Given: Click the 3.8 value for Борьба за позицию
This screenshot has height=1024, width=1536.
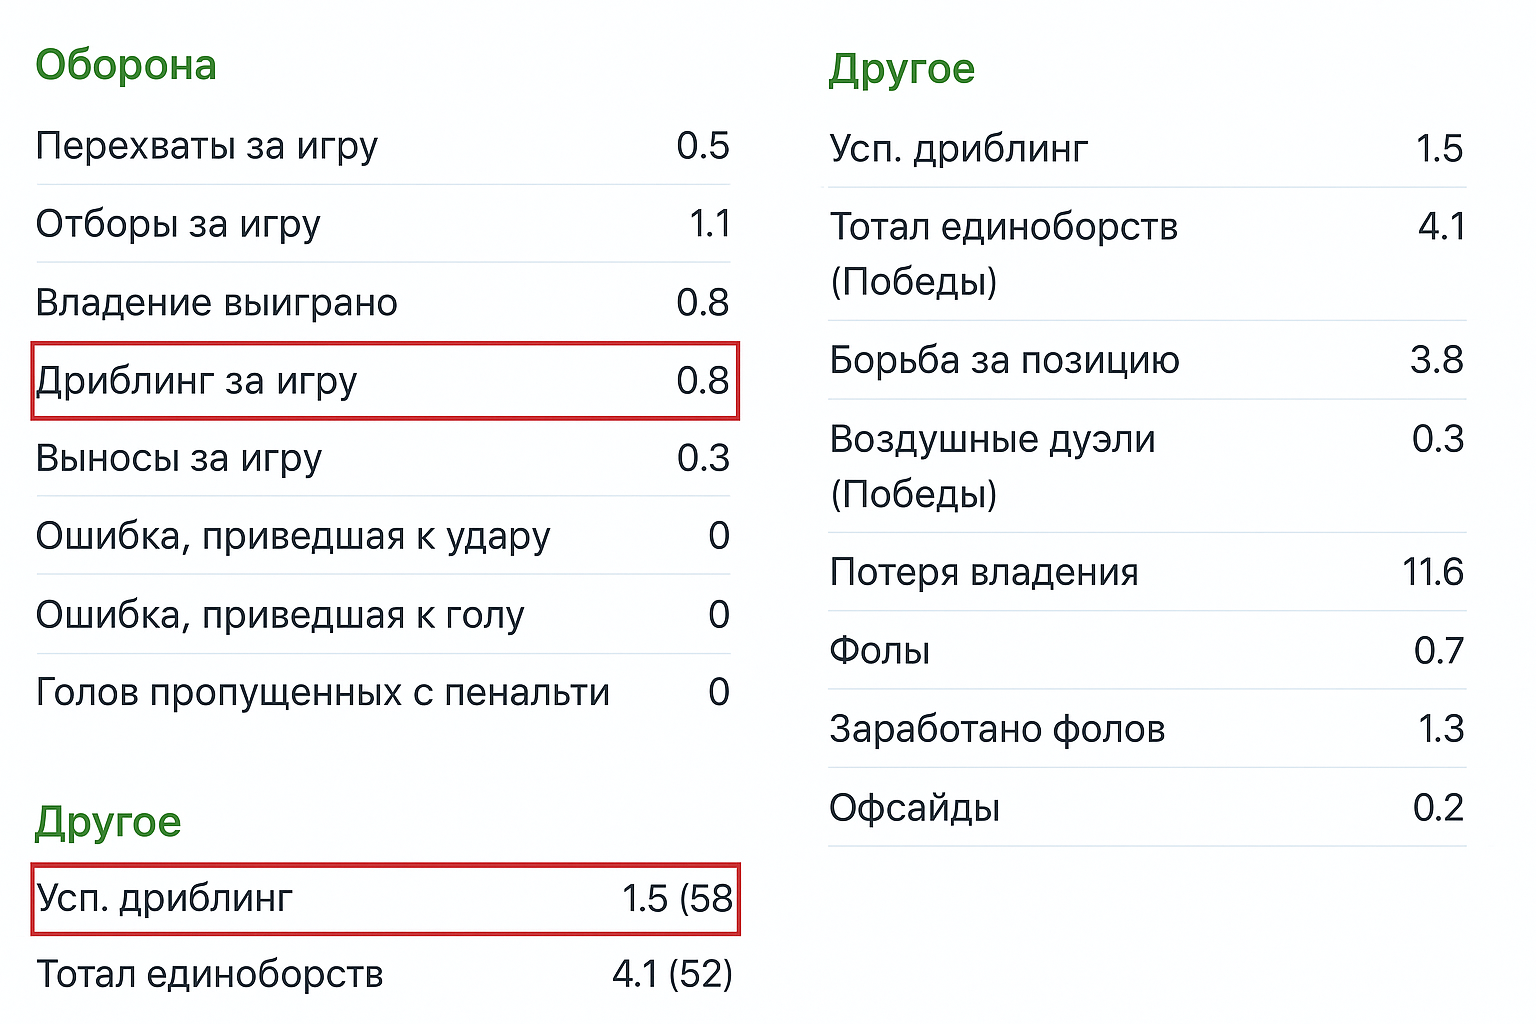Looking at the screenshot, I should (x=1436, y=360).
